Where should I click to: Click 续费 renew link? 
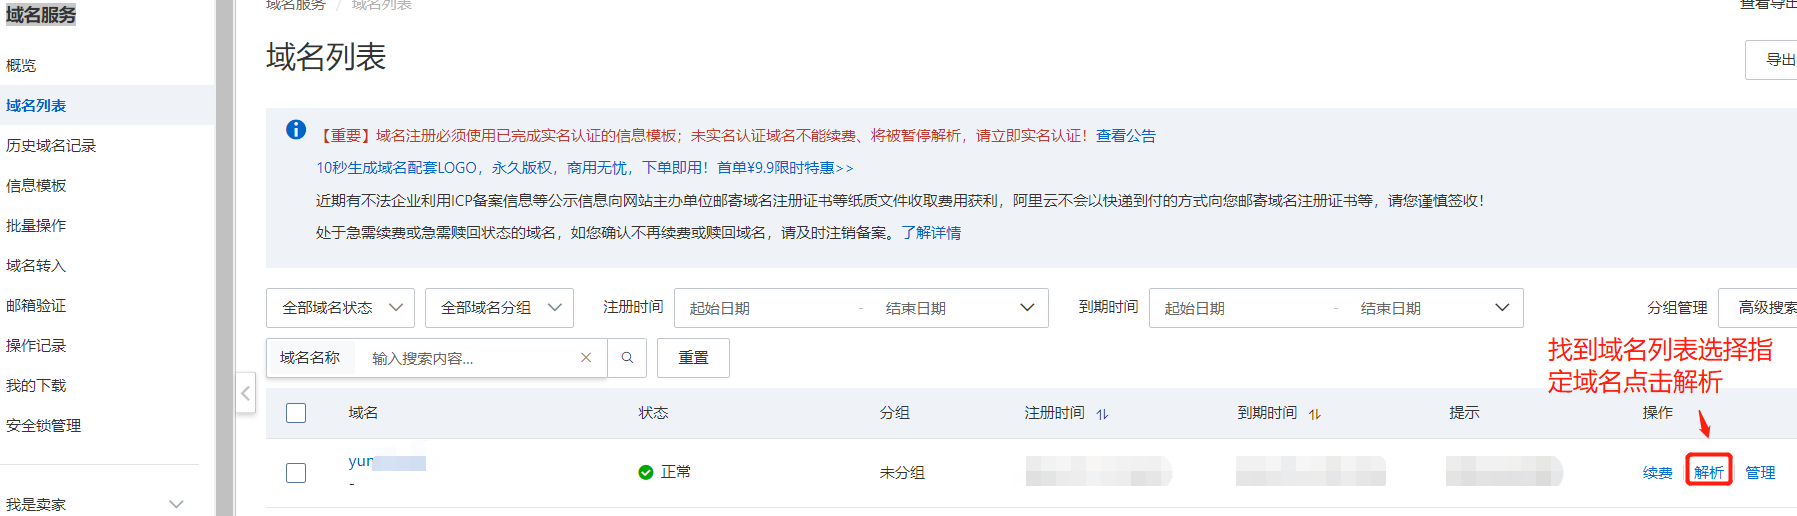pos(1657,473)
